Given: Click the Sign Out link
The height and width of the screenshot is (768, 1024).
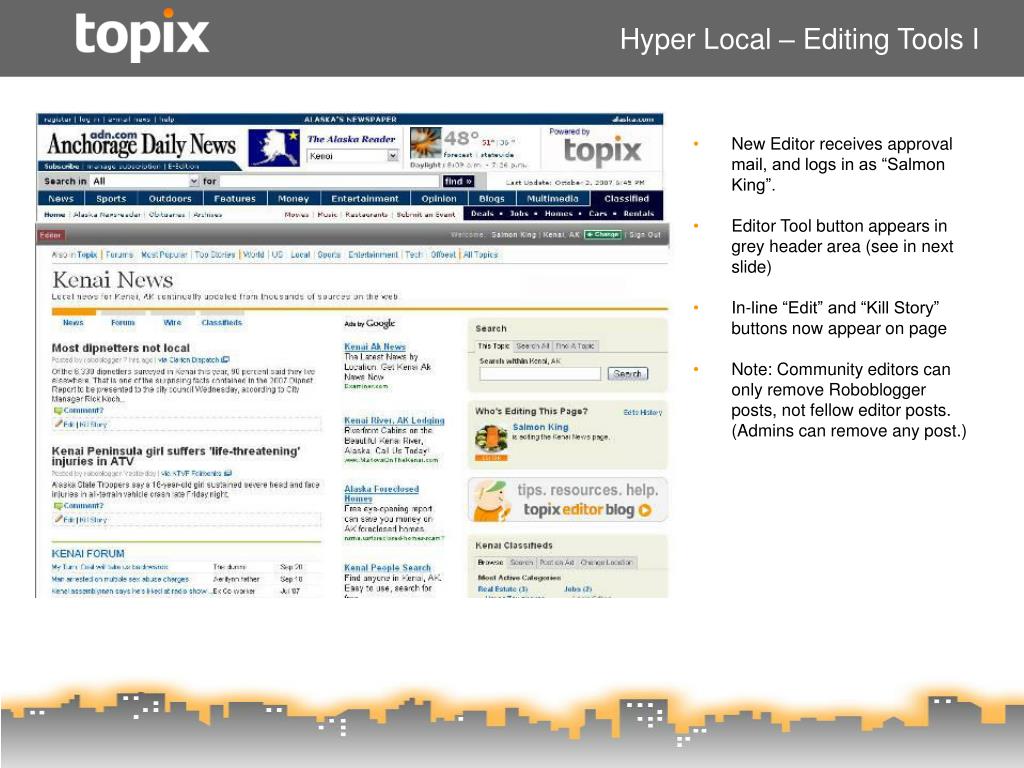Looking at the screenshot, I should [x=645, y=234].
